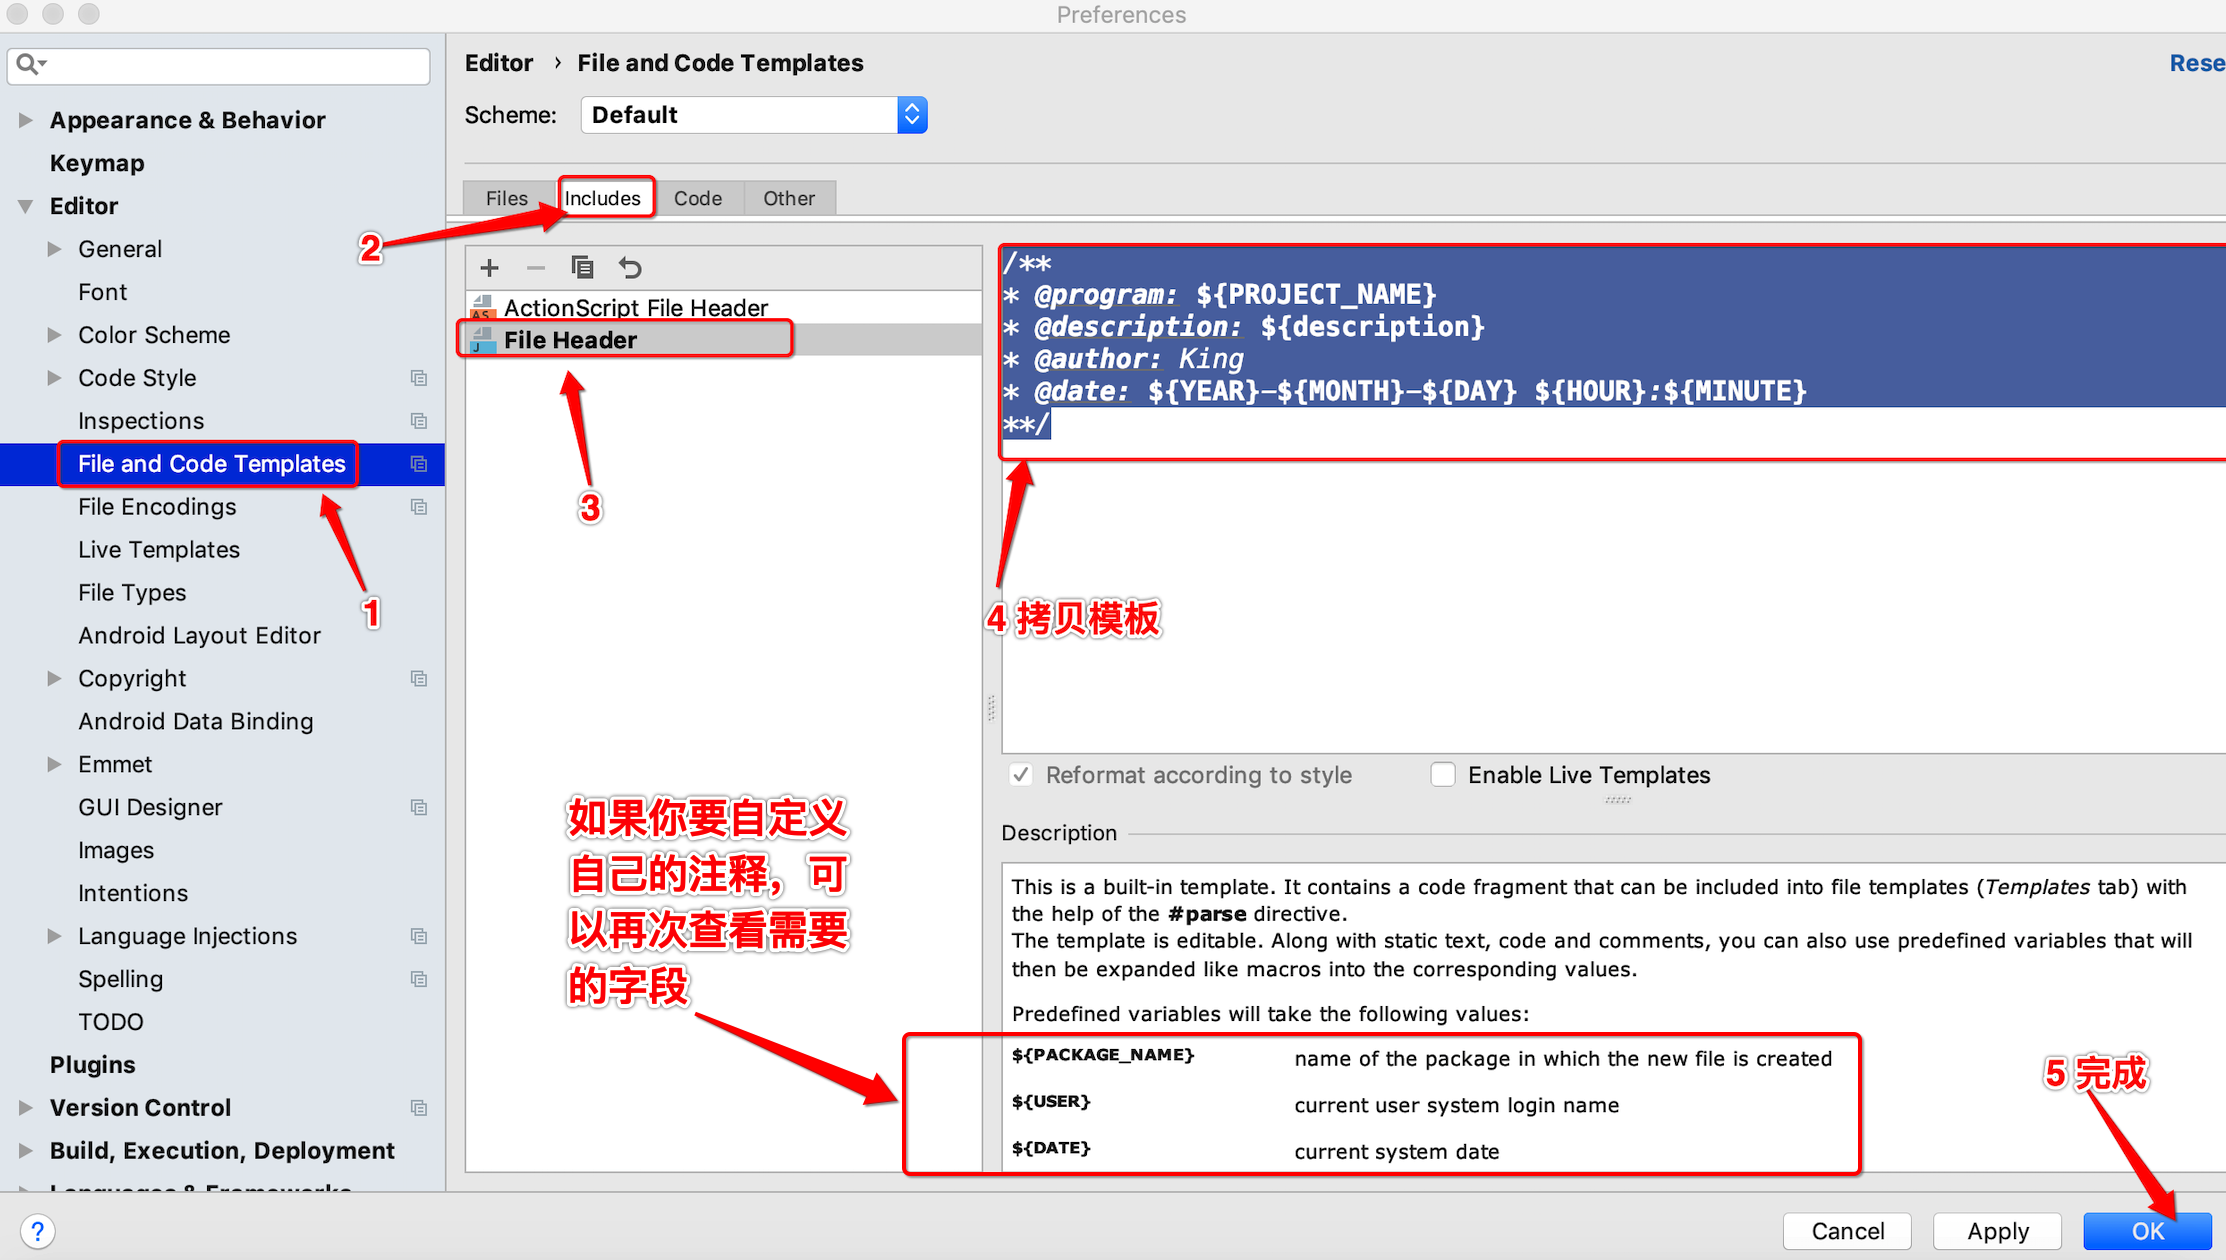
Task: Click the Files tab
Action: [x=508, y=197]
